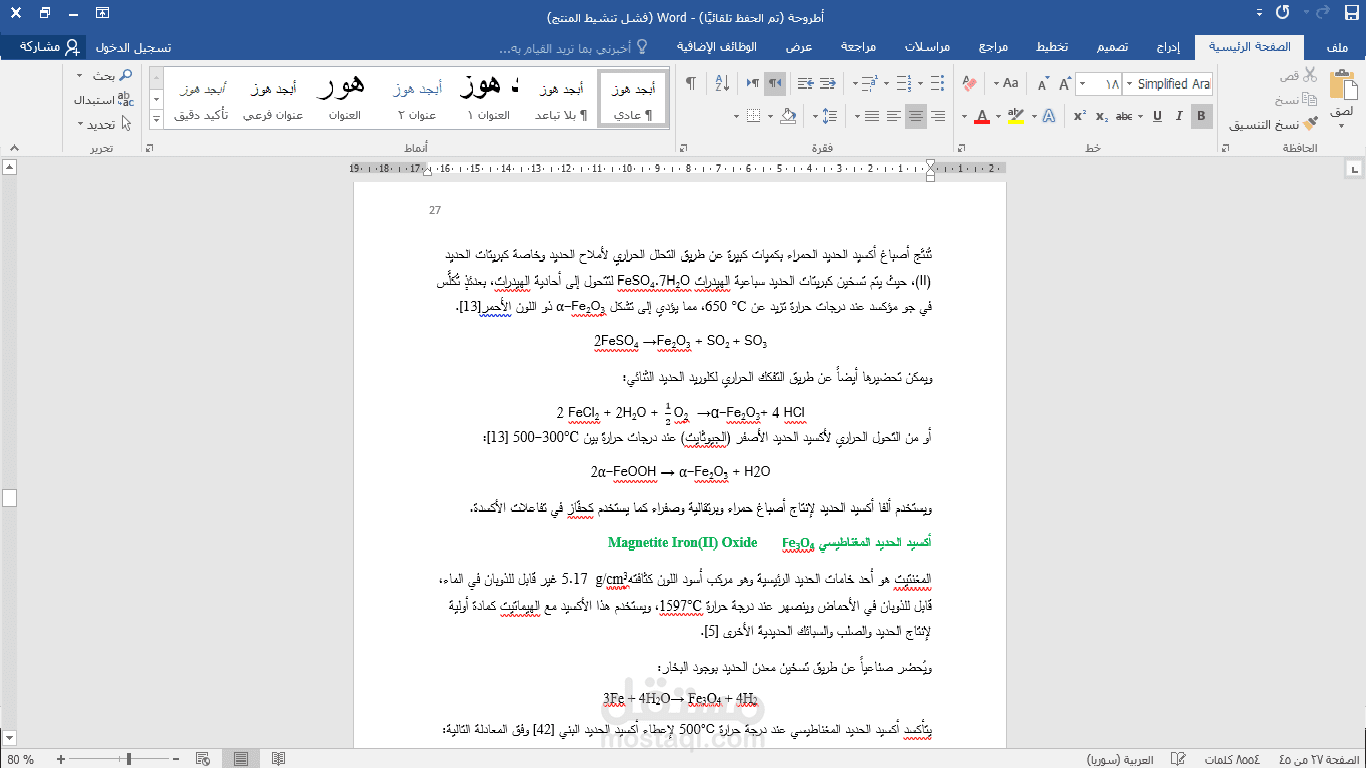
Task: Justify the paragraph text
Action: coord(872,116)
